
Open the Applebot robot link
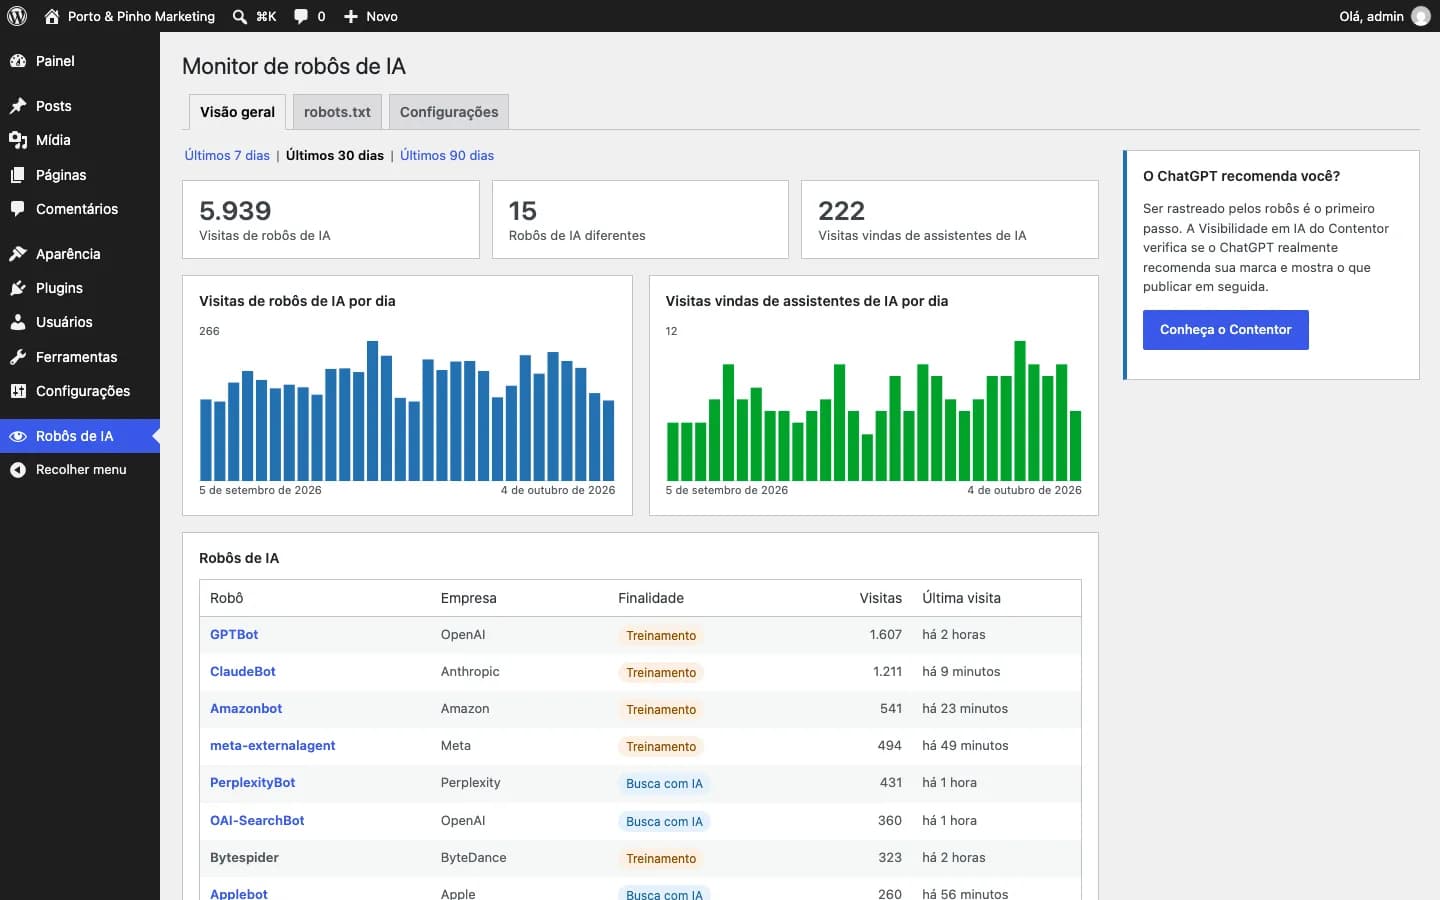pyautogui.click(x=239, y=894)
